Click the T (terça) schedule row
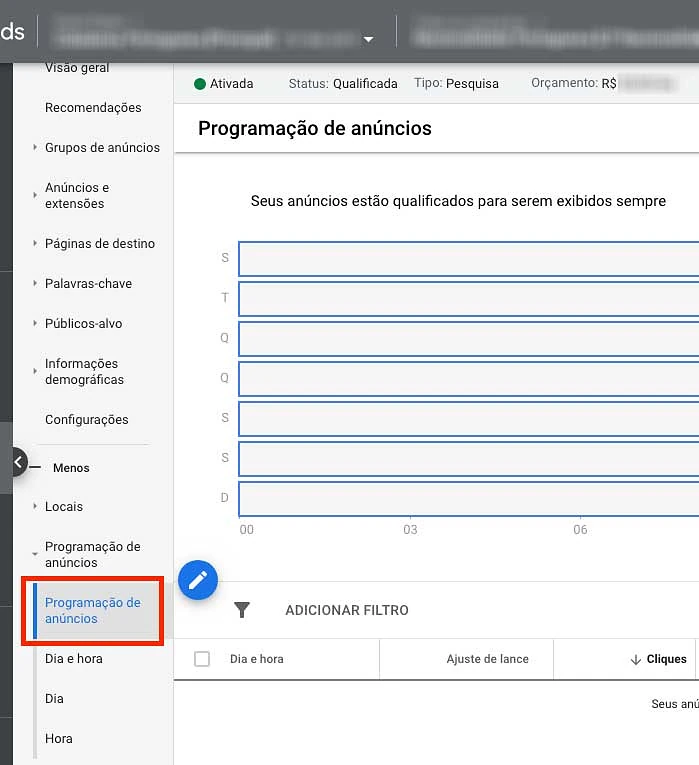The width and height of the screenshot is (699, 765). tap(469, 299)
